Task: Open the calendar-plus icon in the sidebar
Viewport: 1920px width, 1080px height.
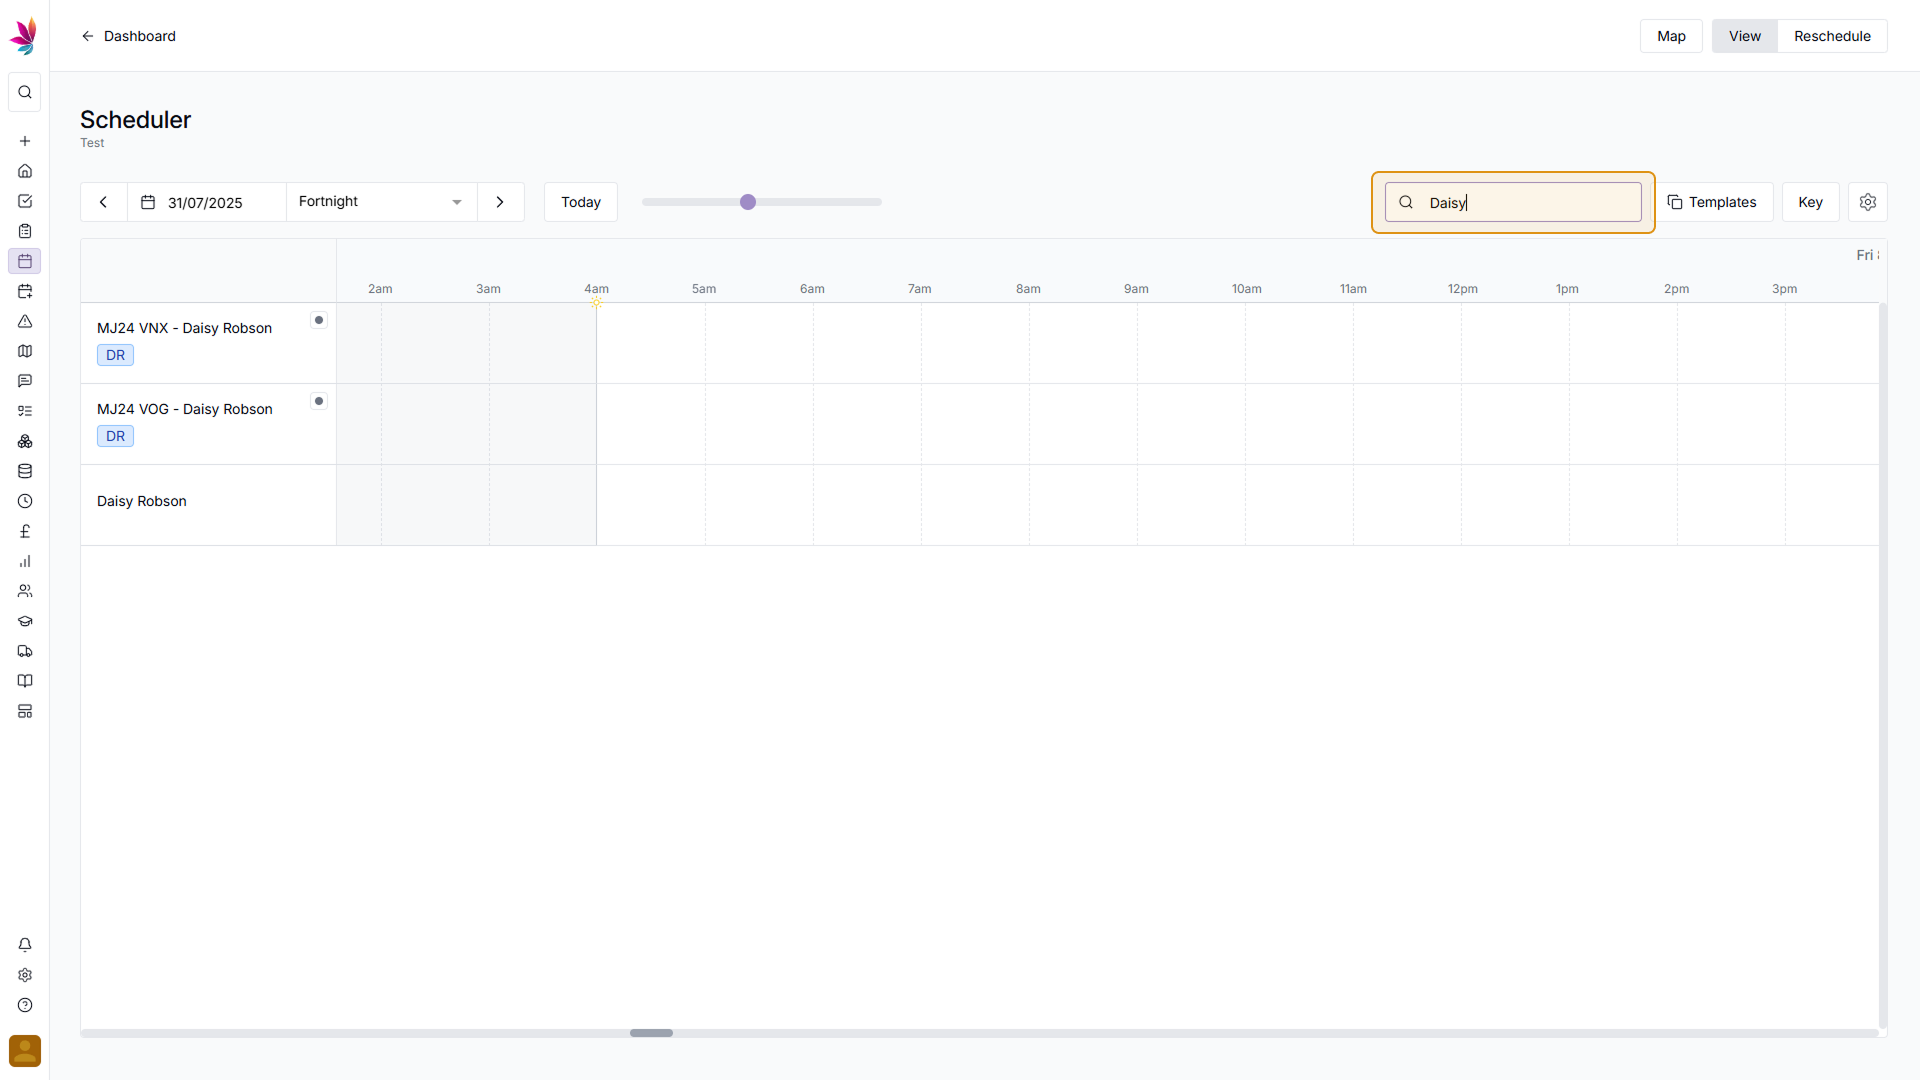Action: (x=25, y=291)
